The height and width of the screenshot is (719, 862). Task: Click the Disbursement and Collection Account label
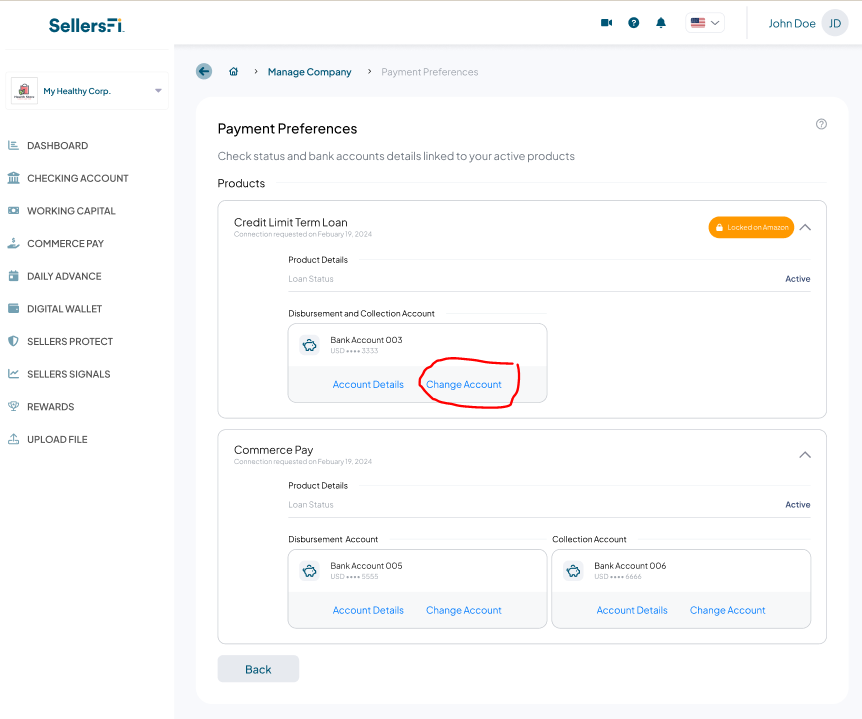(361, 313)
